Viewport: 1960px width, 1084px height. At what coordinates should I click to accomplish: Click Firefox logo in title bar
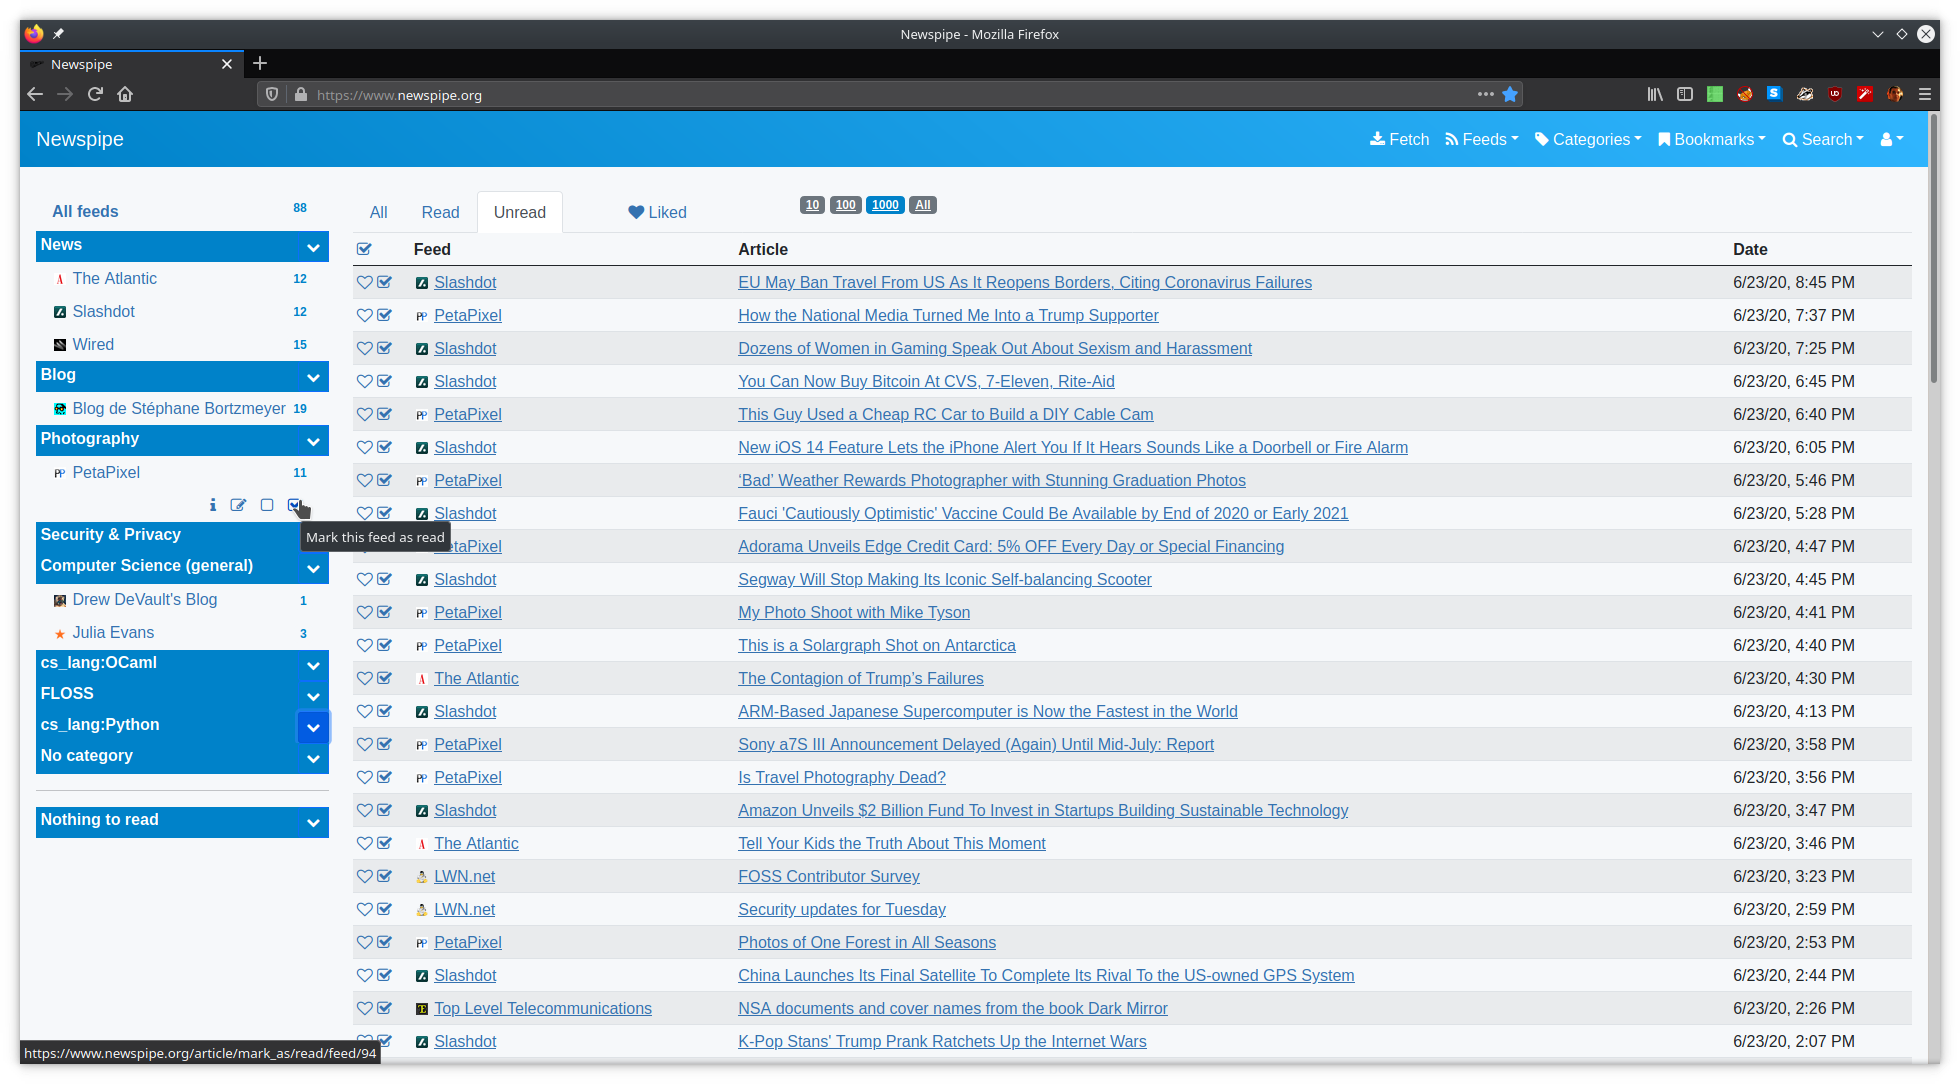pos(34,34)
